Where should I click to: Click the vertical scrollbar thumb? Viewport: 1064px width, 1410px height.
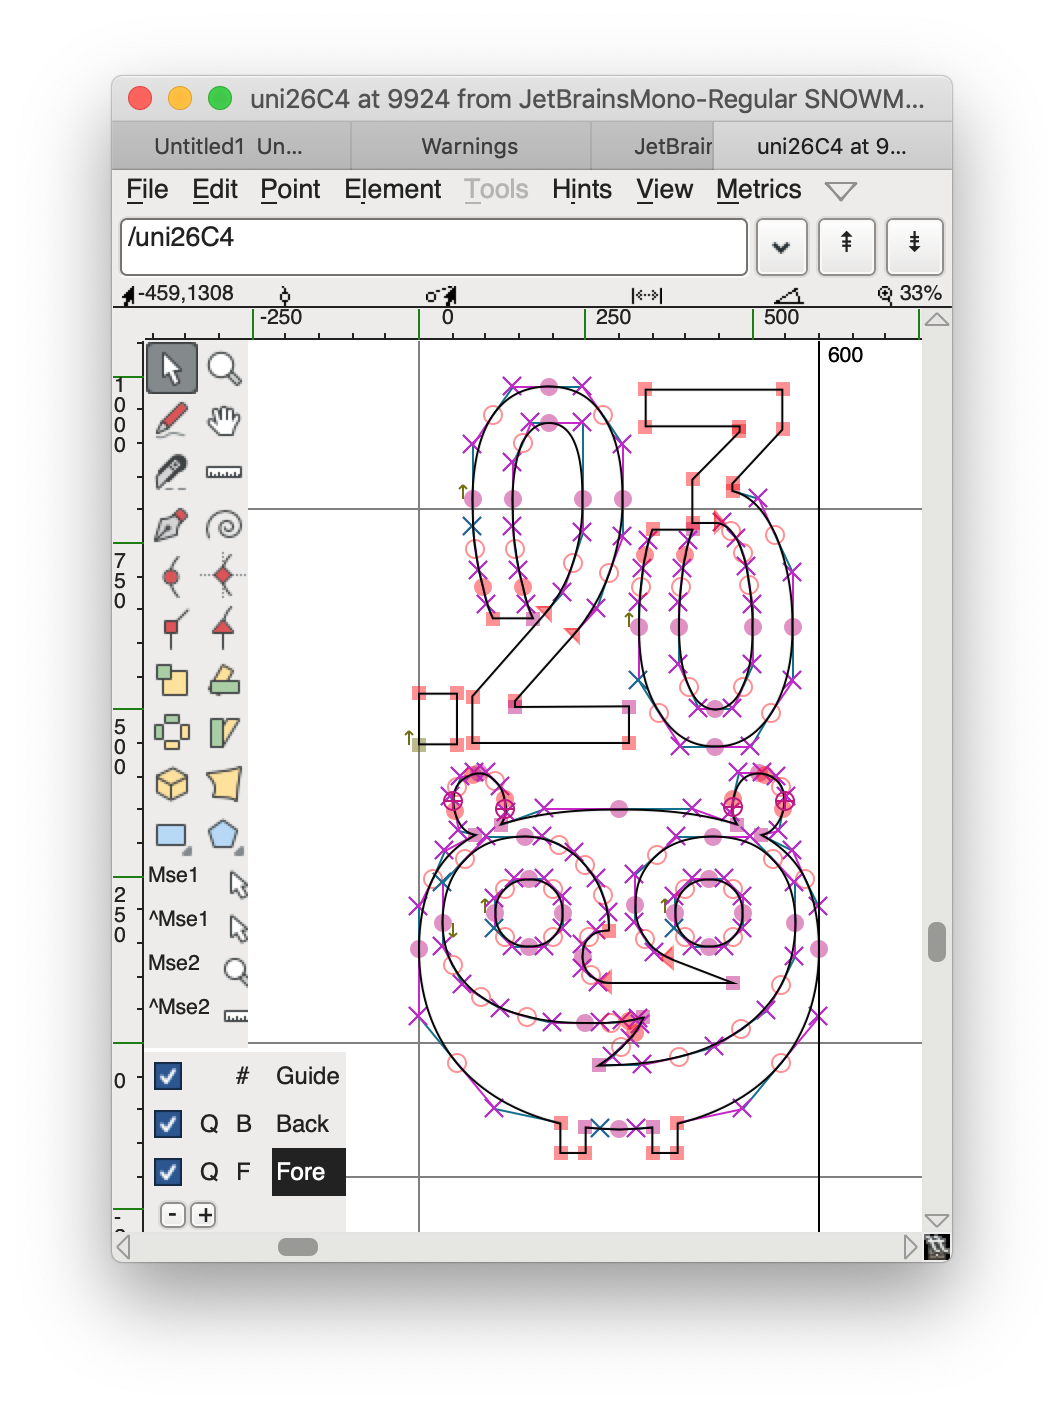click(937, 942)
